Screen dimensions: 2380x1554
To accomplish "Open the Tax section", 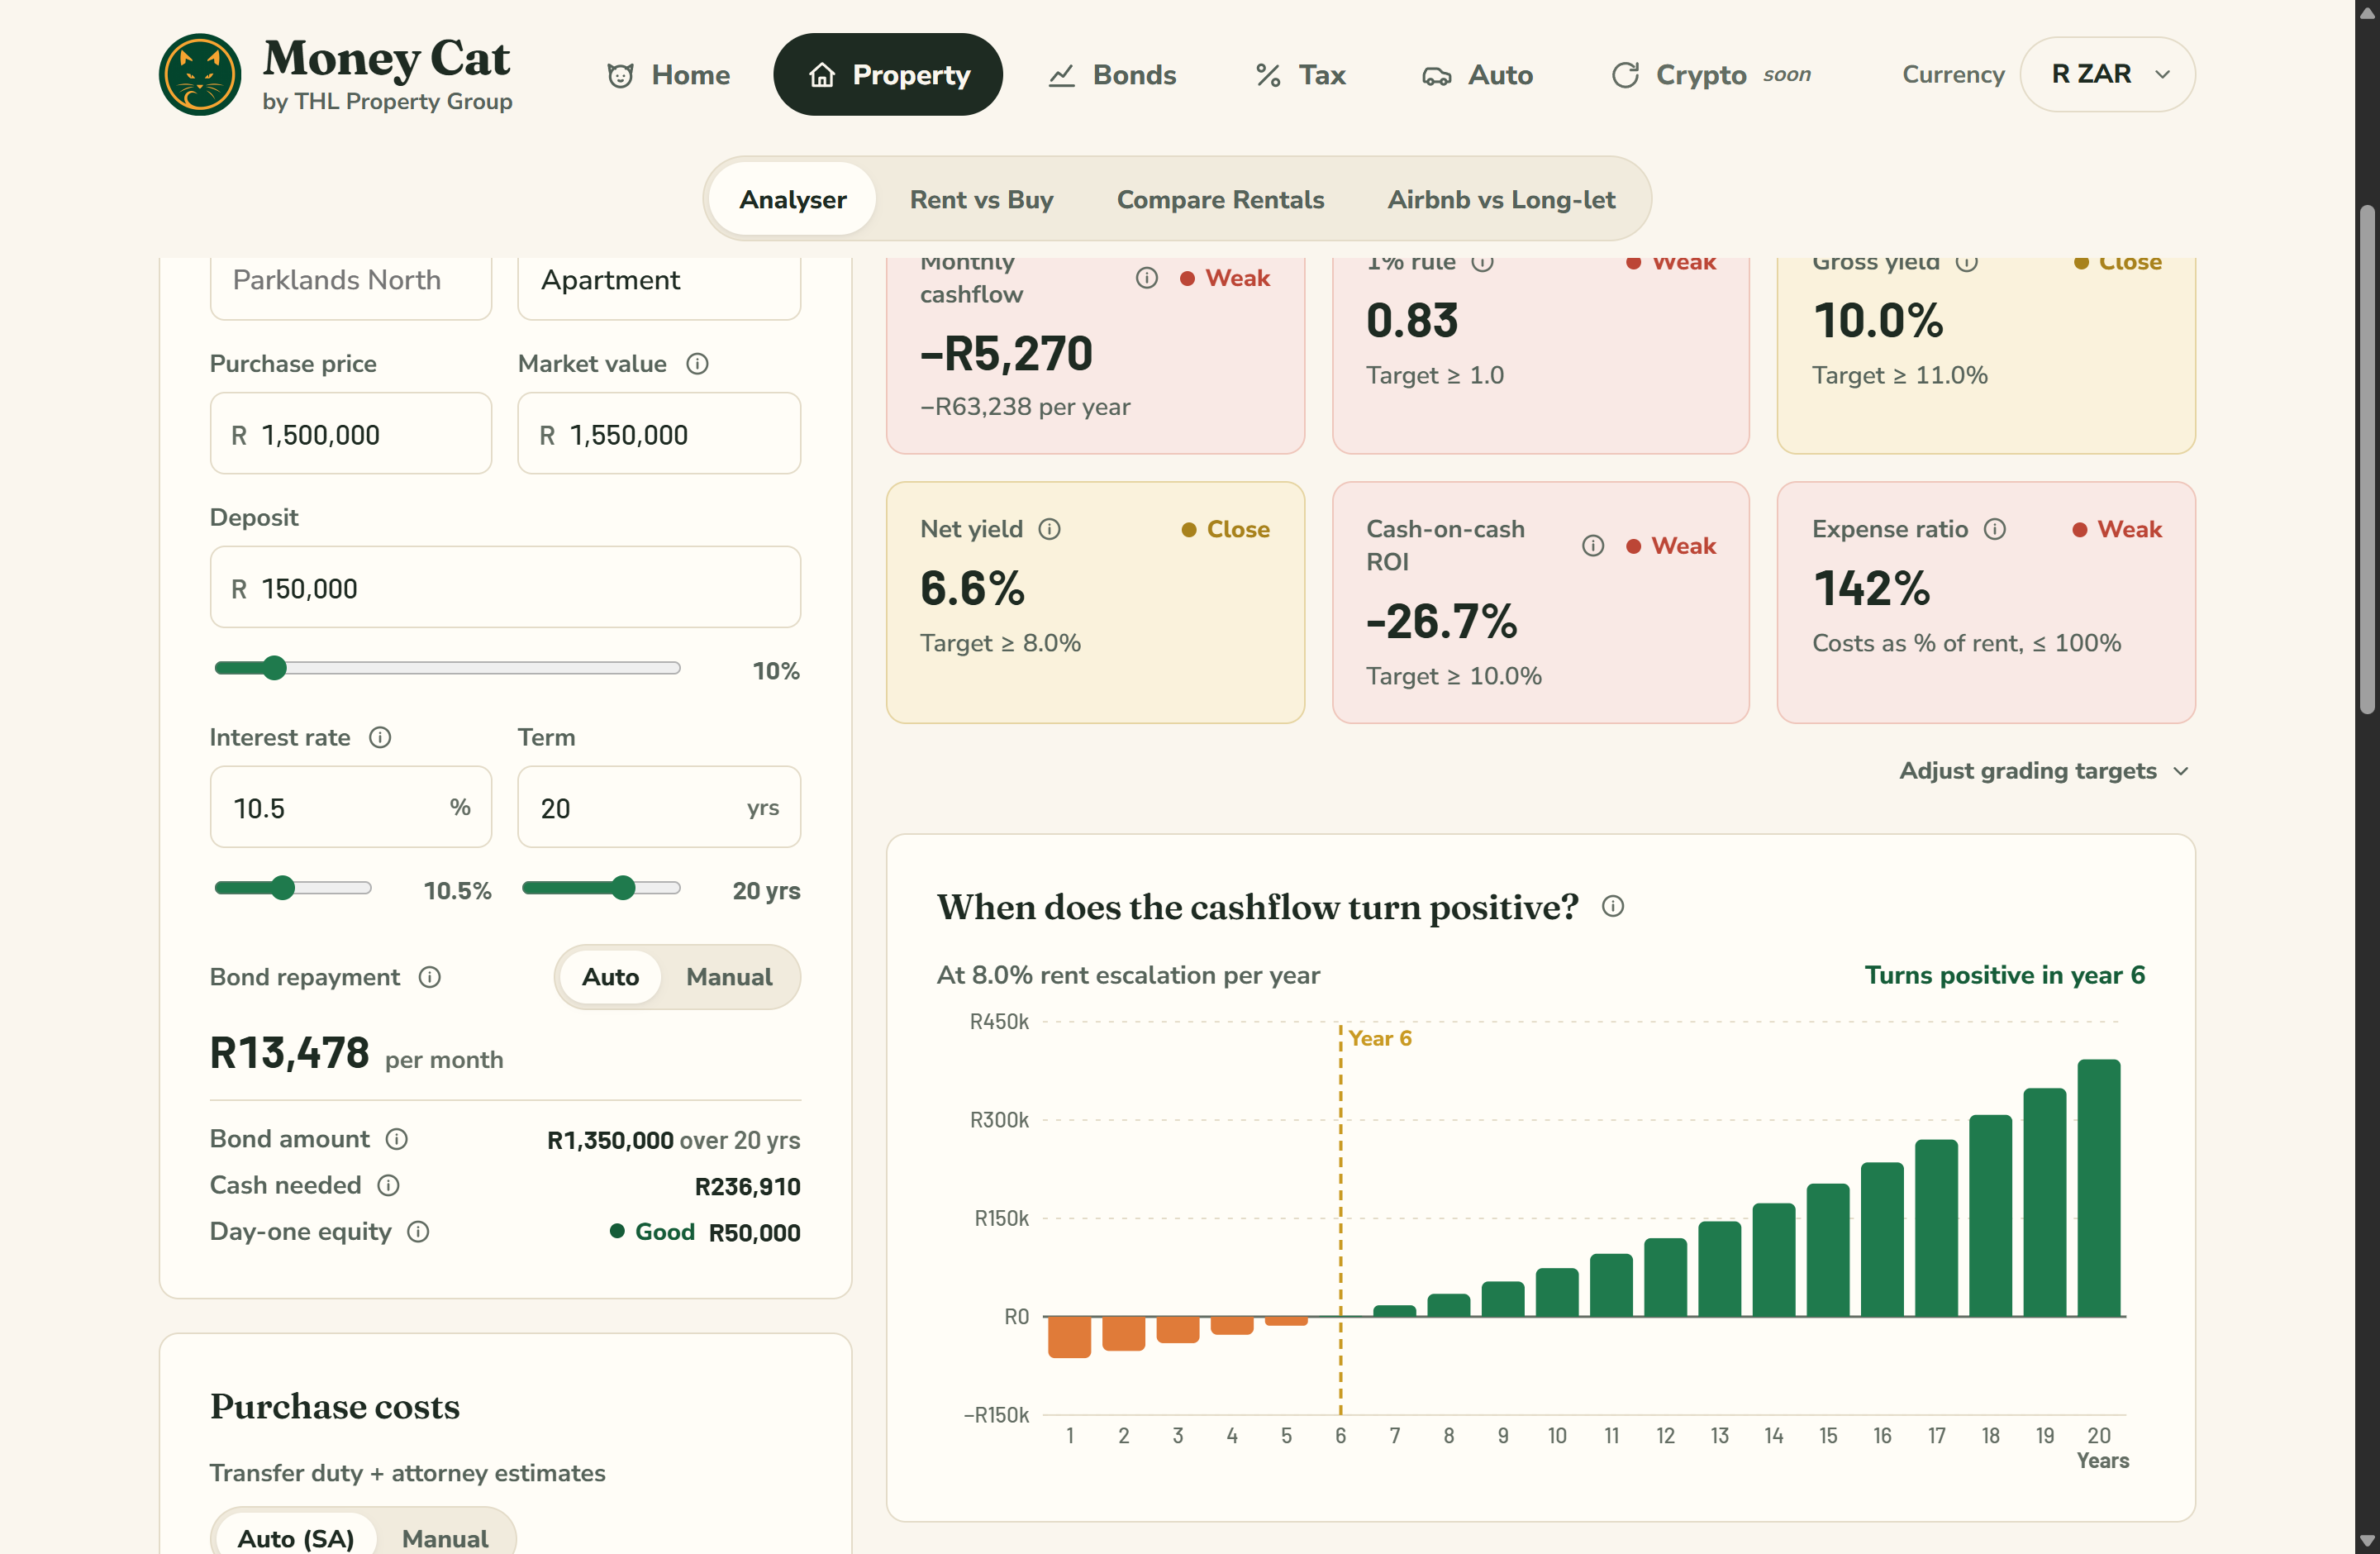I will tap(1300, 75).
